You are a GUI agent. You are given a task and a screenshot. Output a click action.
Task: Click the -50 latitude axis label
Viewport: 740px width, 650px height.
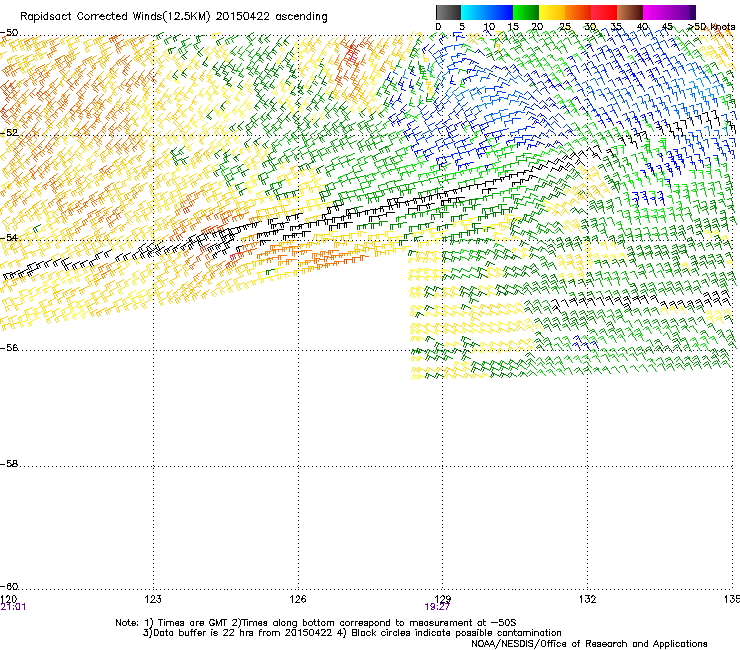(10, 33)
